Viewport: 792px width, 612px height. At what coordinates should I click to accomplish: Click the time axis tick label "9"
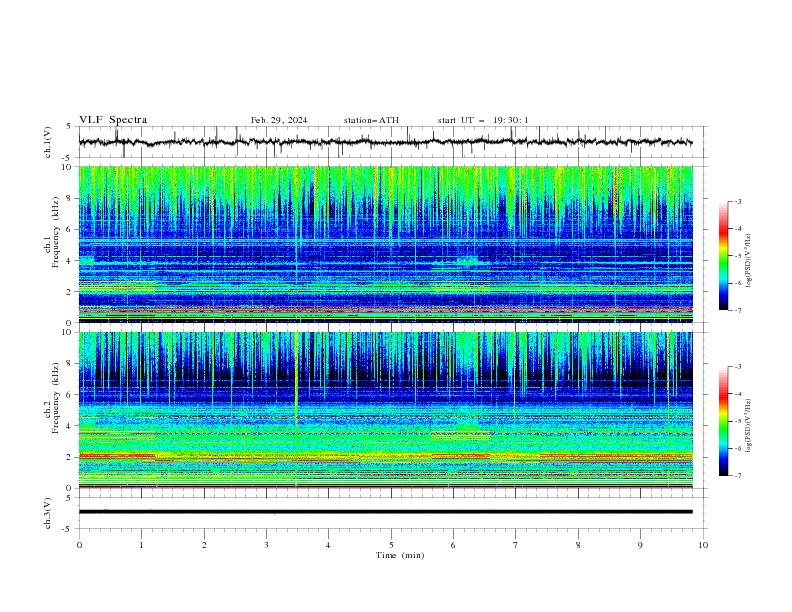640,545
